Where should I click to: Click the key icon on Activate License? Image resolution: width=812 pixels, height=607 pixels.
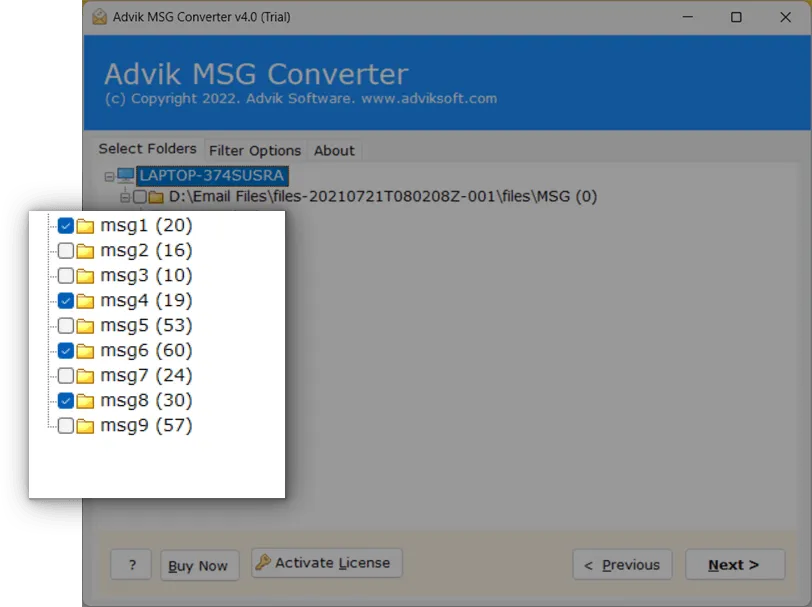[x=263, y=562]
